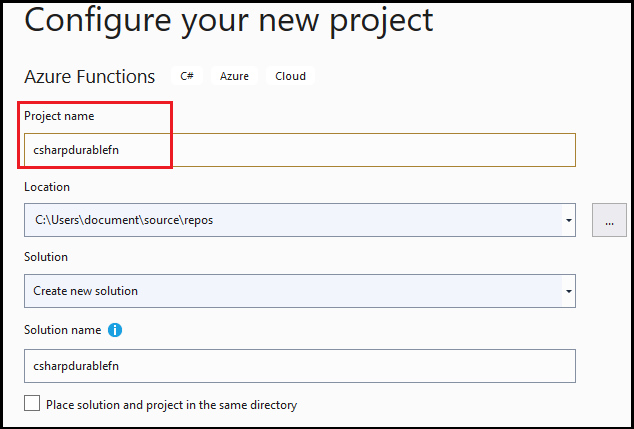634x429 pixels.
Task: Focus the Project name input field
Action: click(x=300, y=150)
